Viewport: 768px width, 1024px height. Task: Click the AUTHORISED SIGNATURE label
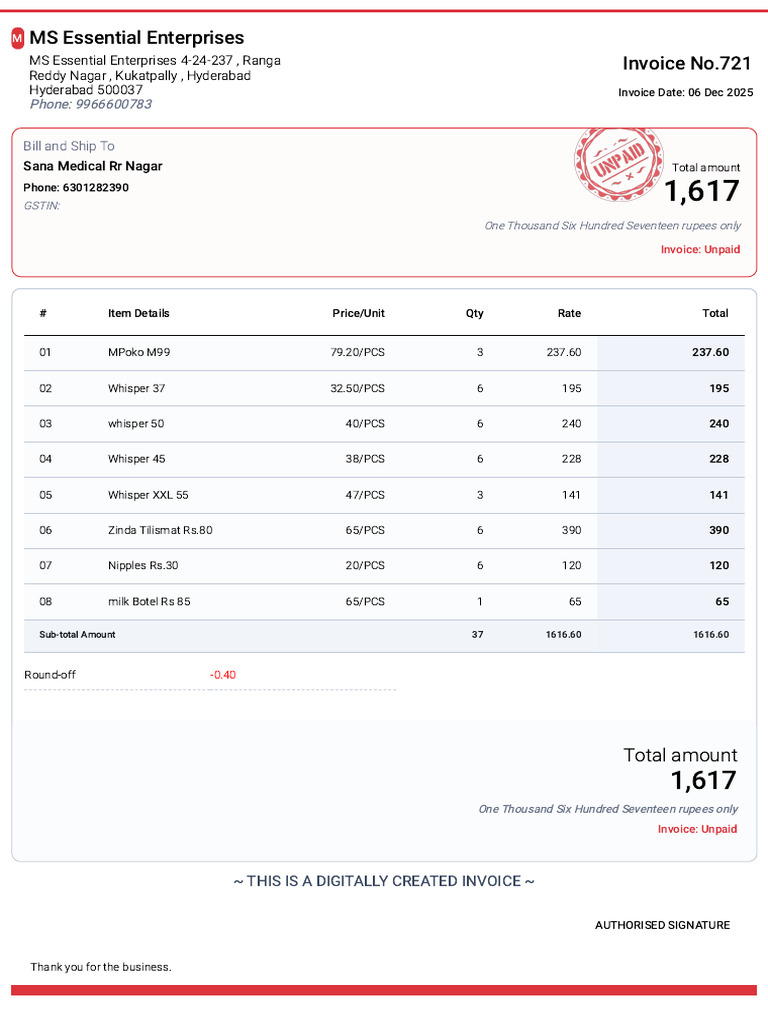pyautogui.click(x=662, y=925)
